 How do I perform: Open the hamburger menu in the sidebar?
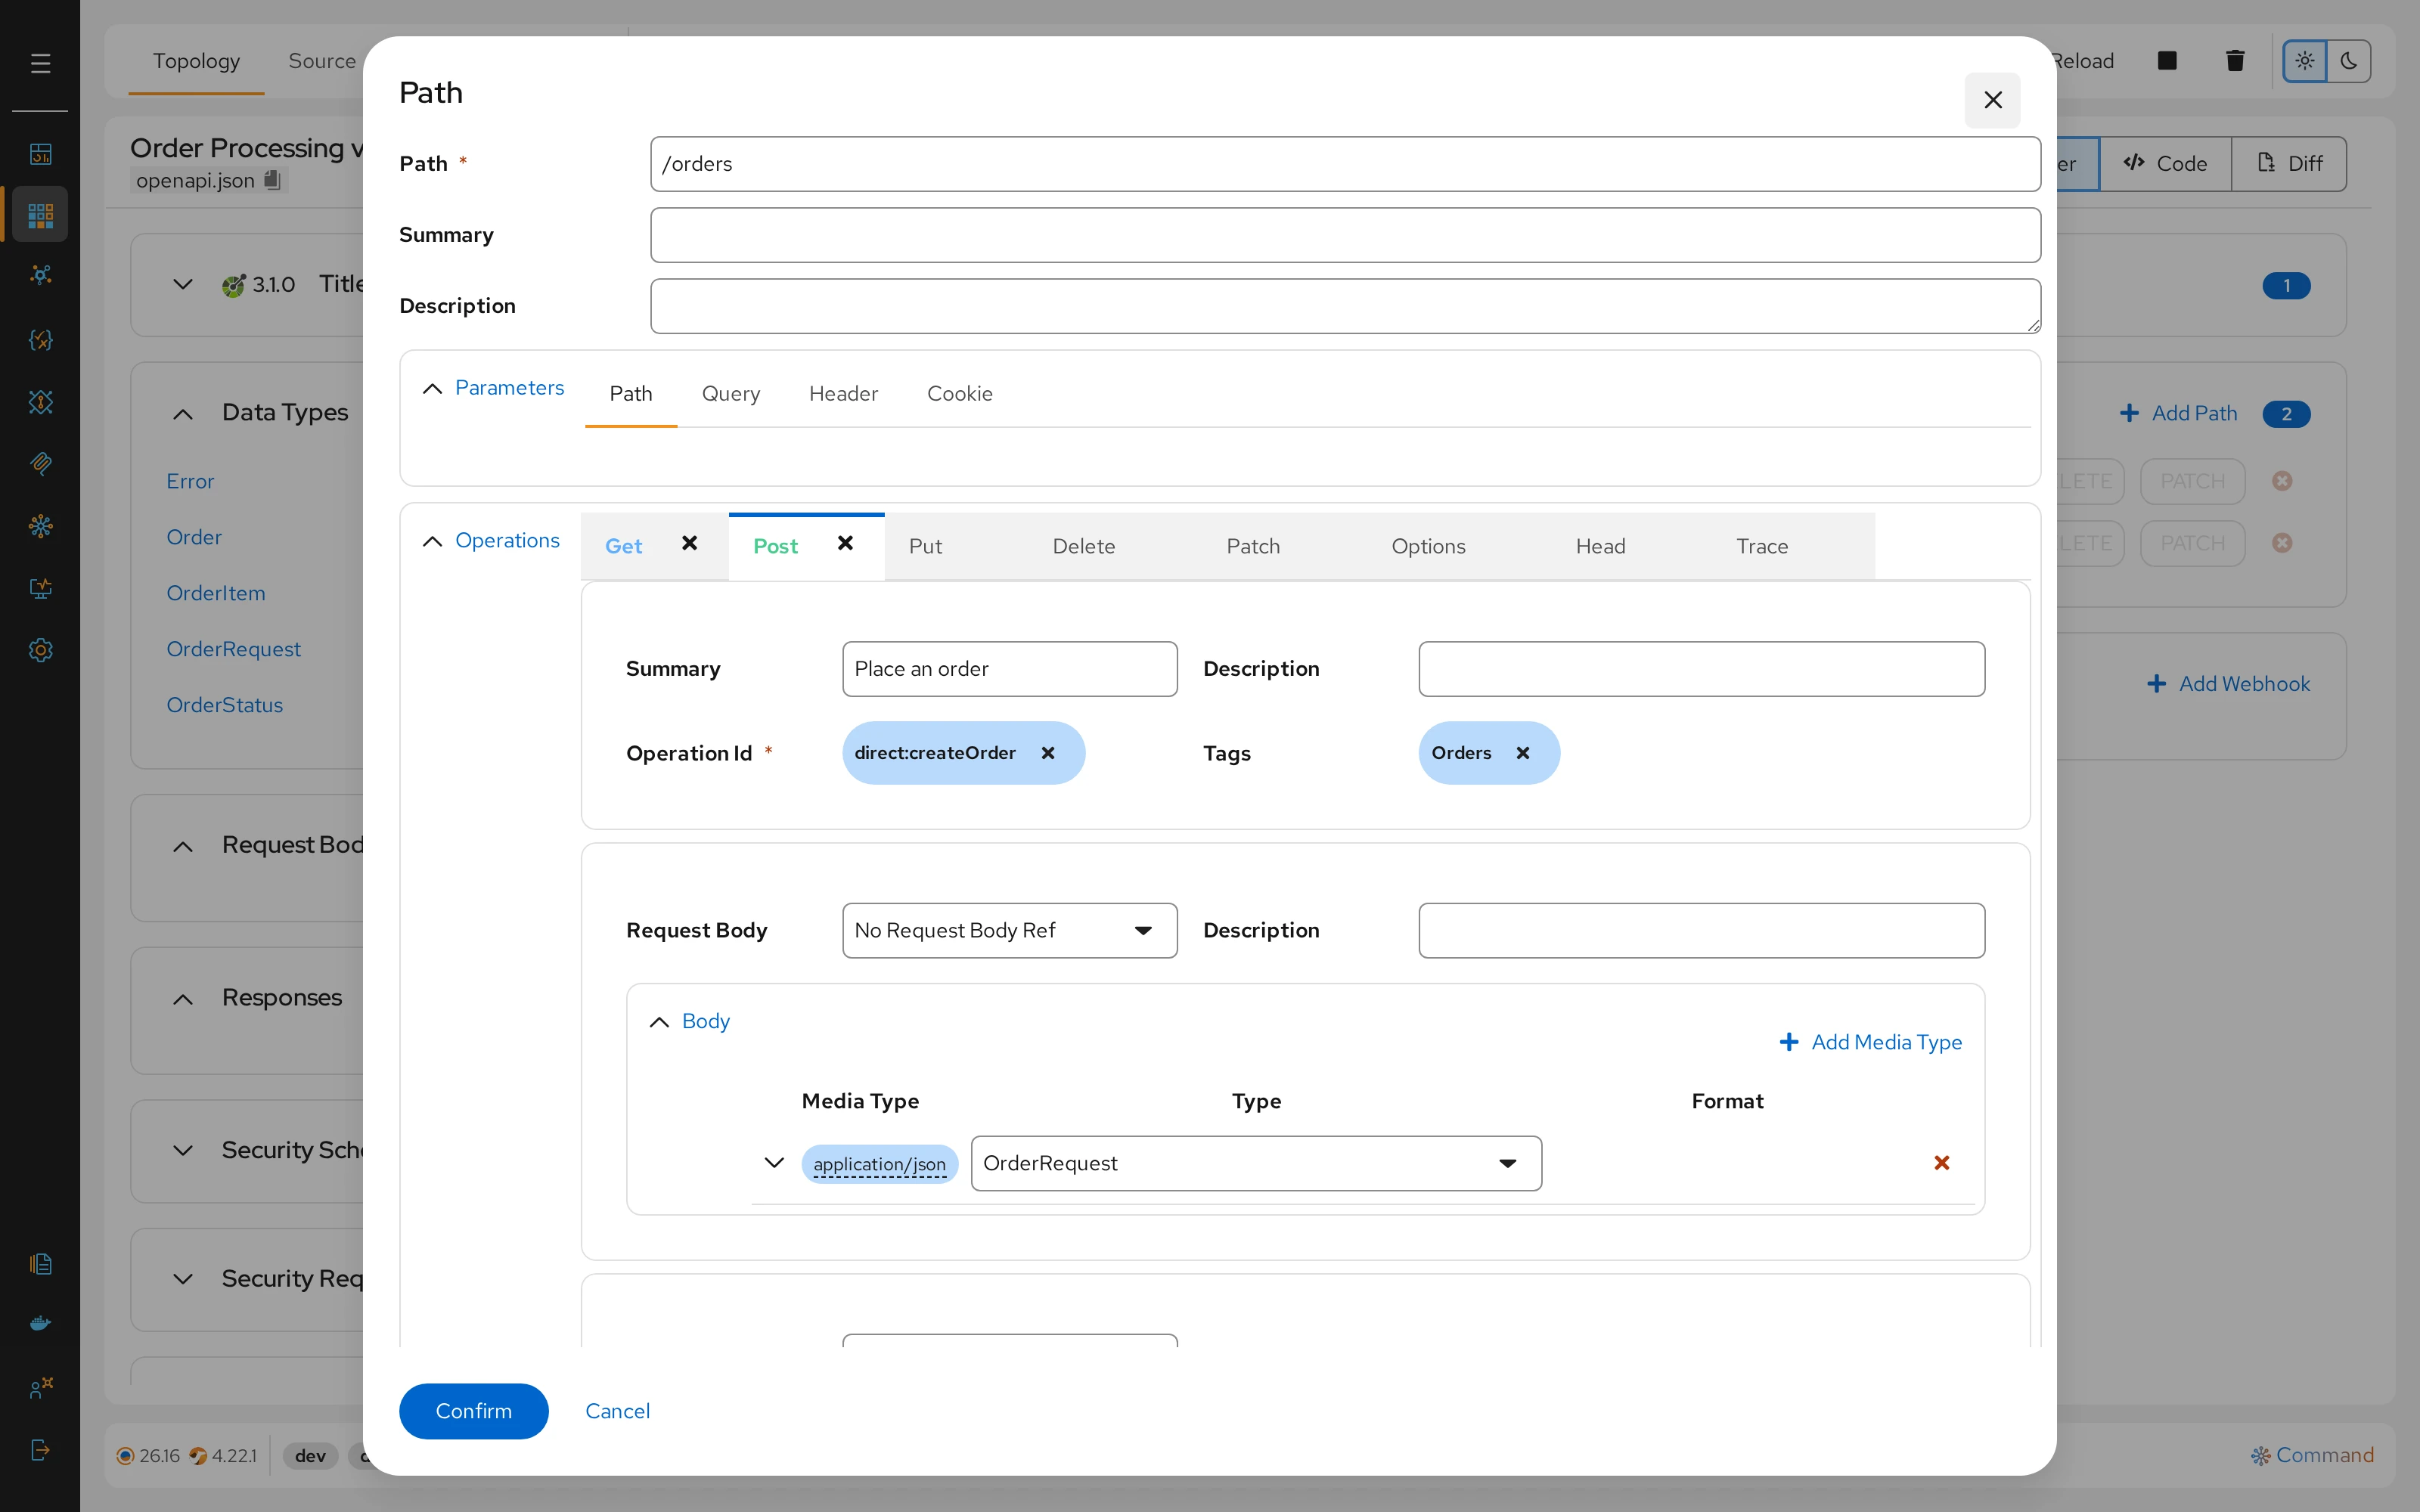tap(40, 64)
